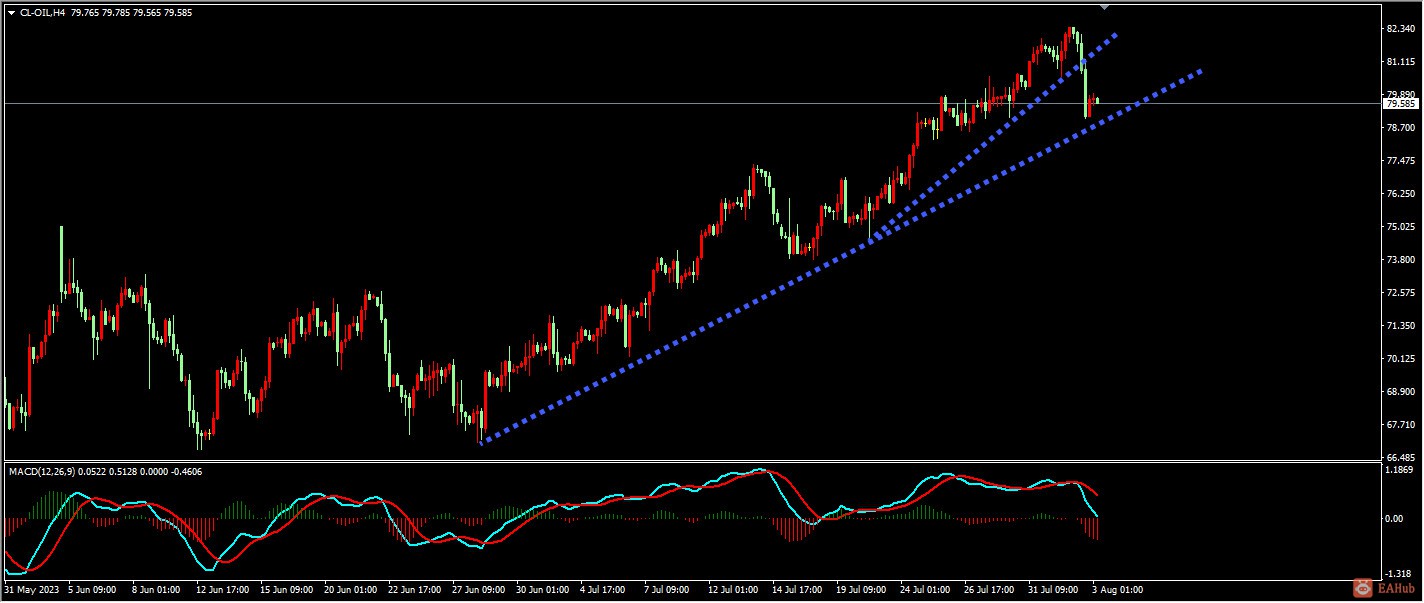Click the 12 Jul 01:00 time label

[735, 590]
